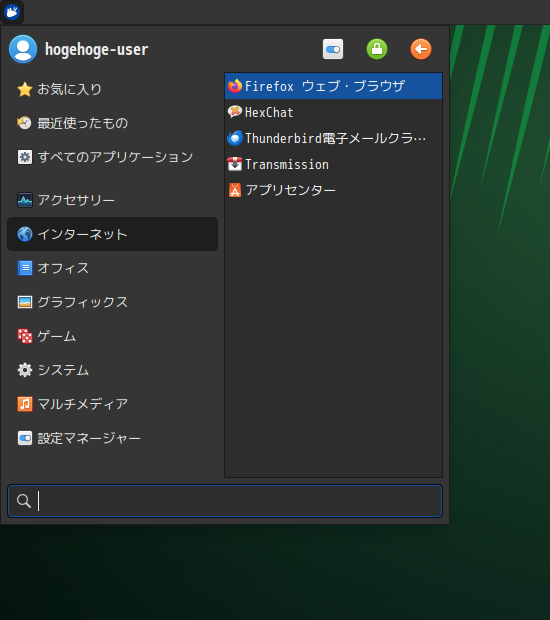
Task: Choose the グラフィックス category
Action: pos(112,302)
